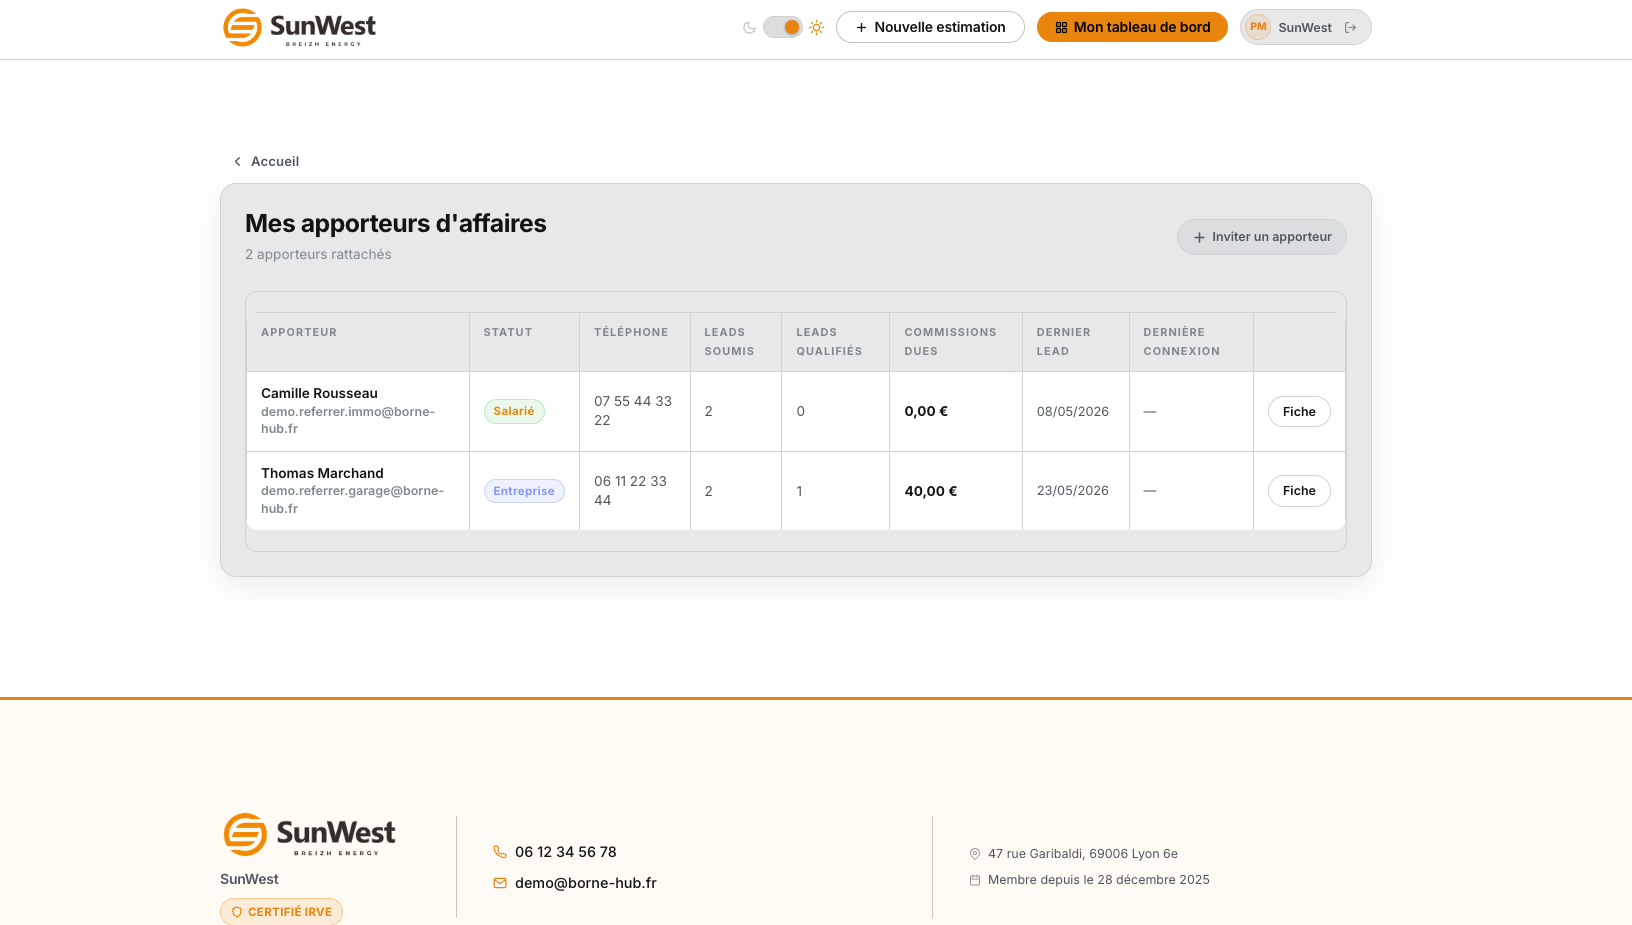
Task: Click the shield icon in Certifié IRVE badge
Action: tap(237, 912)
